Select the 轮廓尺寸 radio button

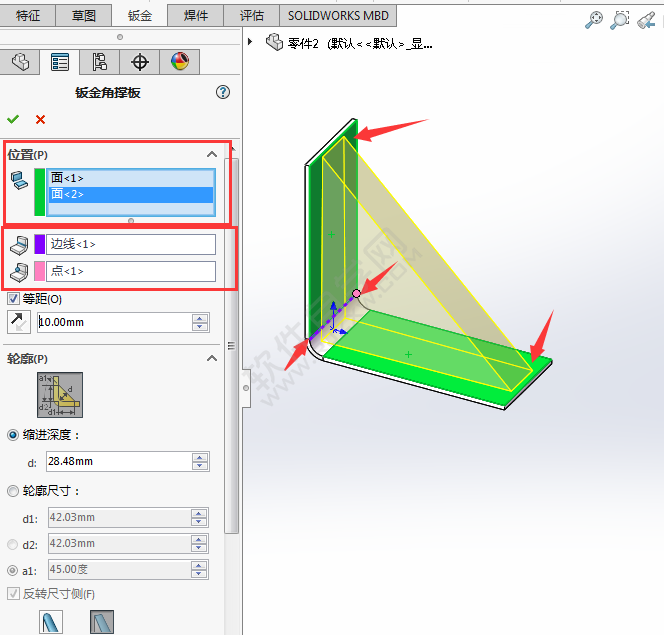click(x=13, y=491)
